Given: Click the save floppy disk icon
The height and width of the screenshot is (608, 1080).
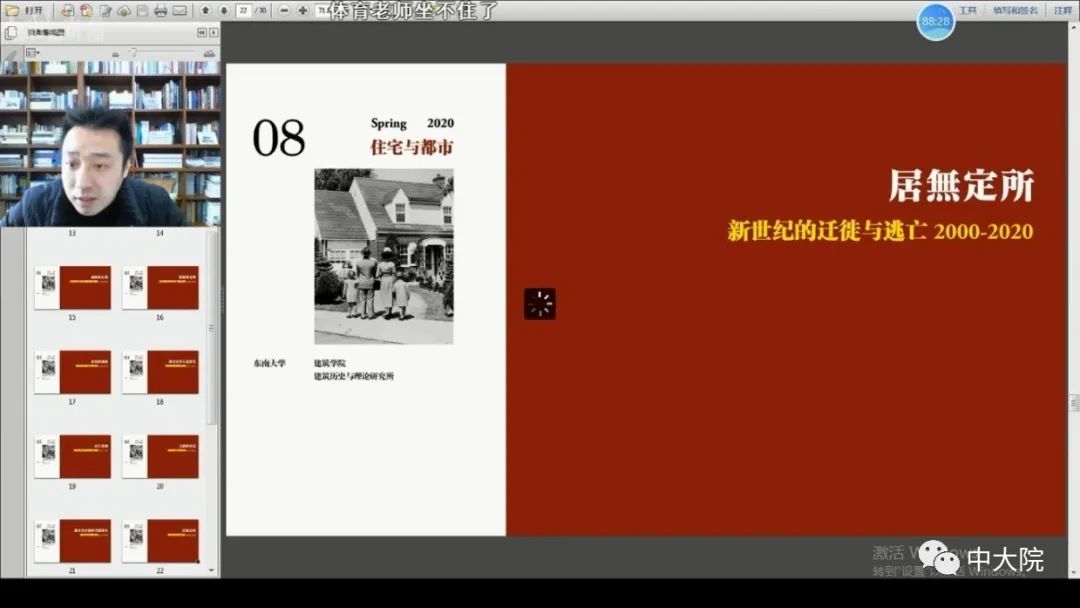Looking at the screenshot, I should pos(142,11).
